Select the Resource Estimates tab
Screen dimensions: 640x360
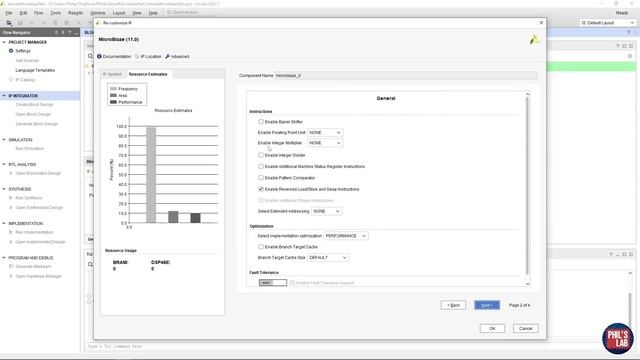(148, 74)
